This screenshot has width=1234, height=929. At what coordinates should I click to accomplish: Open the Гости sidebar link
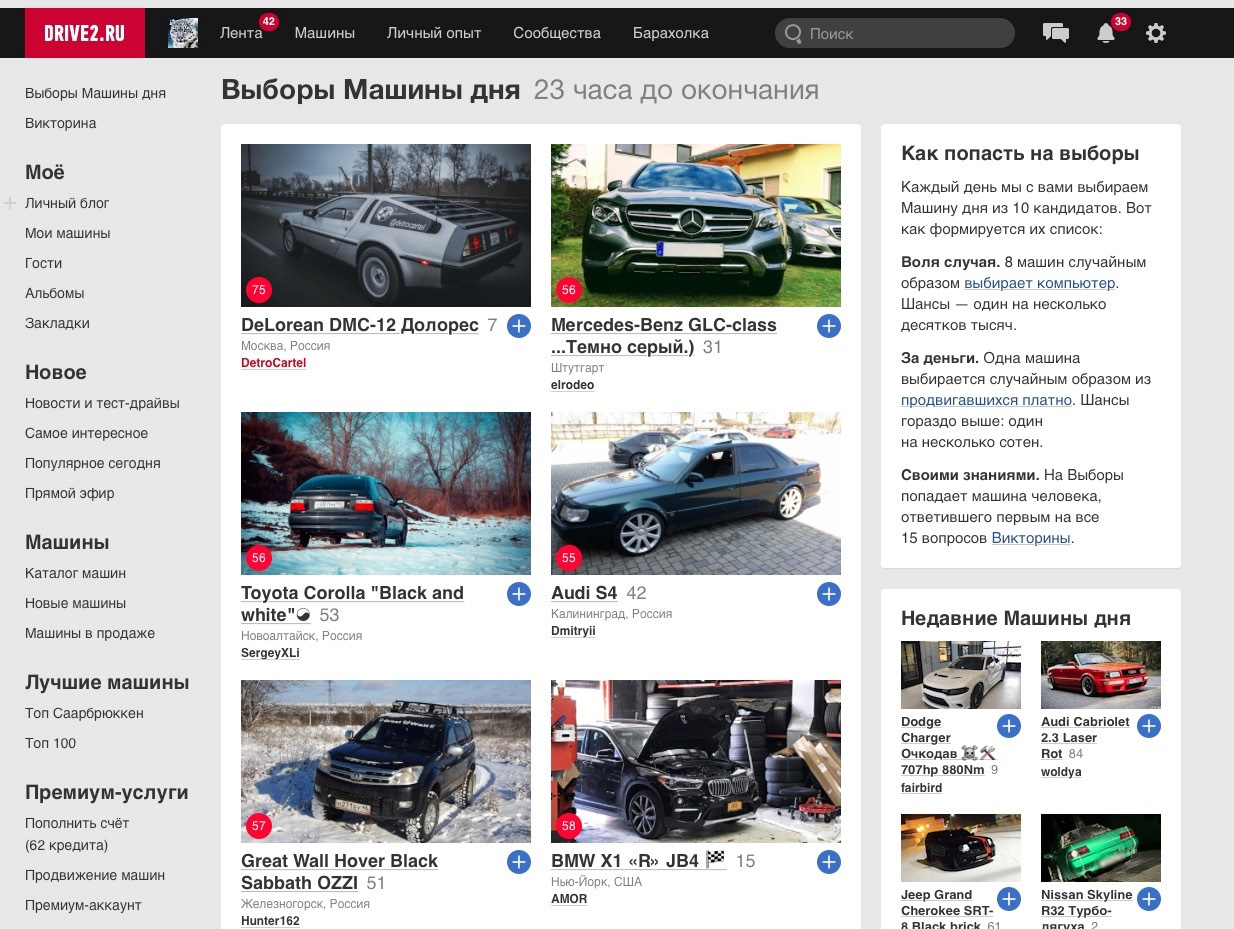[44, 263]
